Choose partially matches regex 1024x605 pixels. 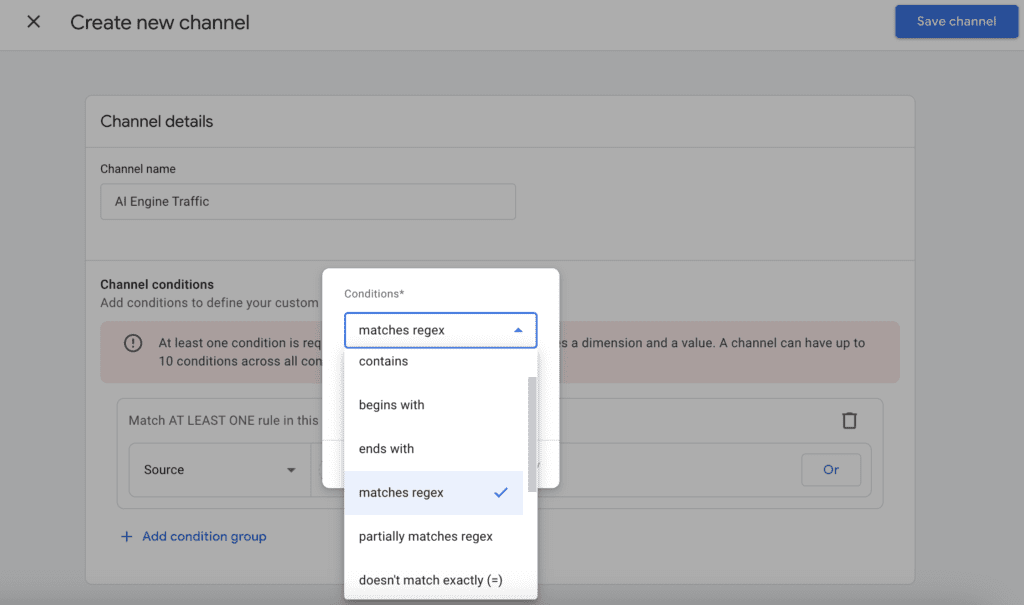coord(425,536)
